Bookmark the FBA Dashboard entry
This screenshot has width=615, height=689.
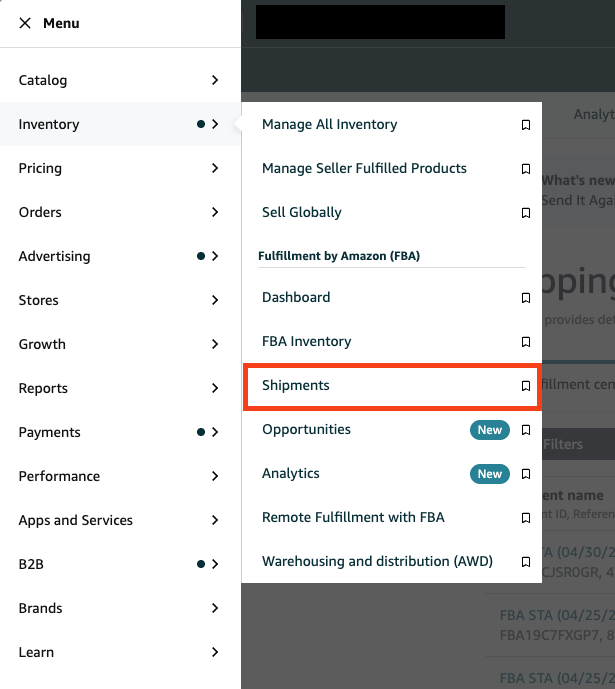pyautogui.click(x=525, y=298)
